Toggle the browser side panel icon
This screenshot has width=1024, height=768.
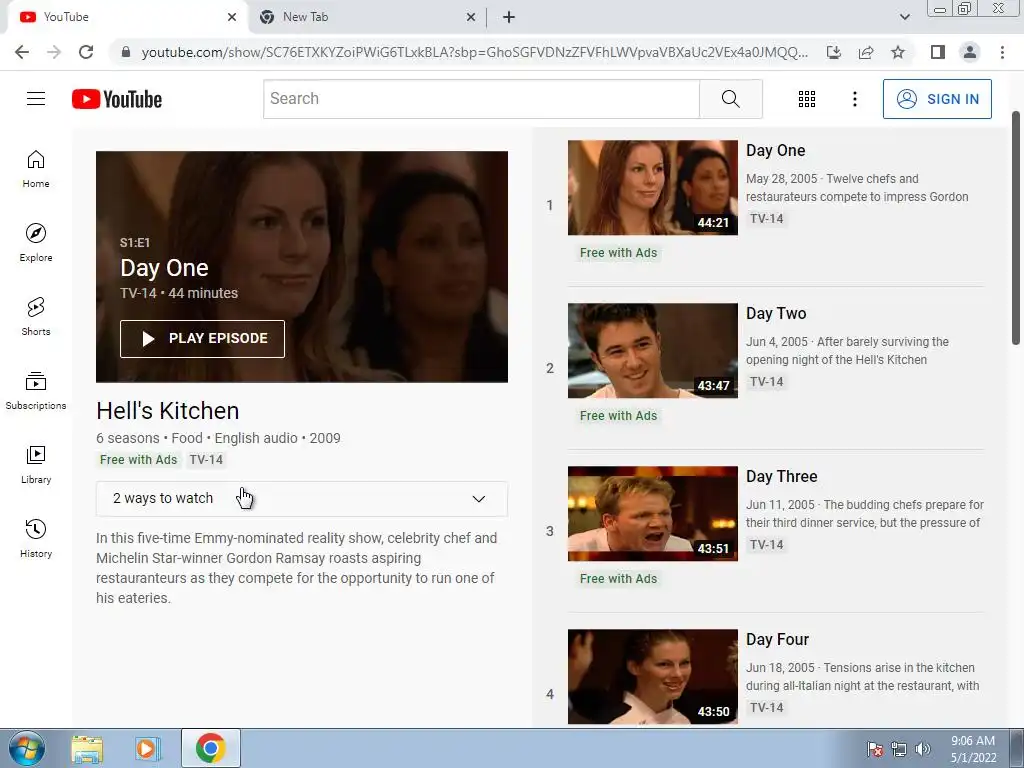click(x=938, y=52)
